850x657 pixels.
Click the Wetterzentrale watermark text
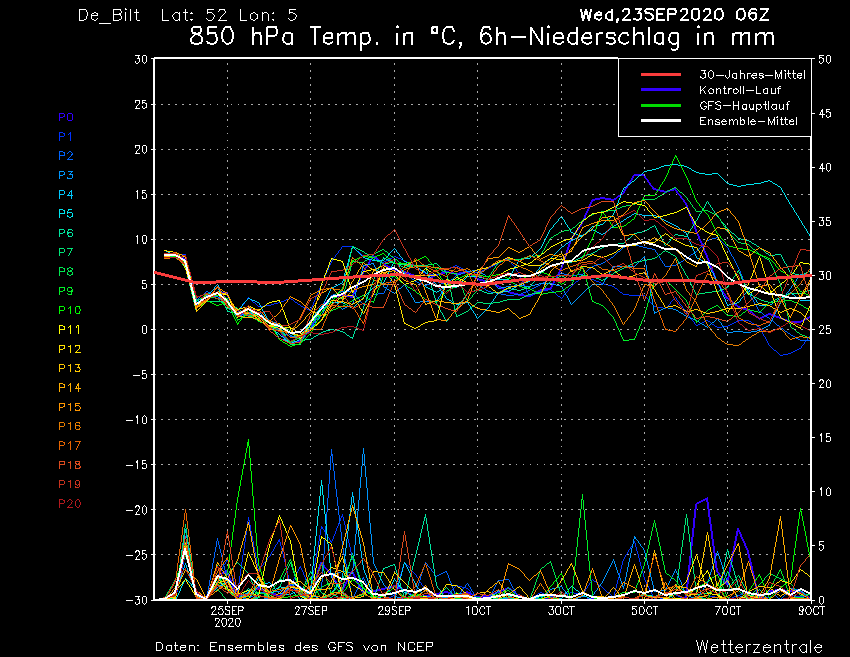coord(758,646)
